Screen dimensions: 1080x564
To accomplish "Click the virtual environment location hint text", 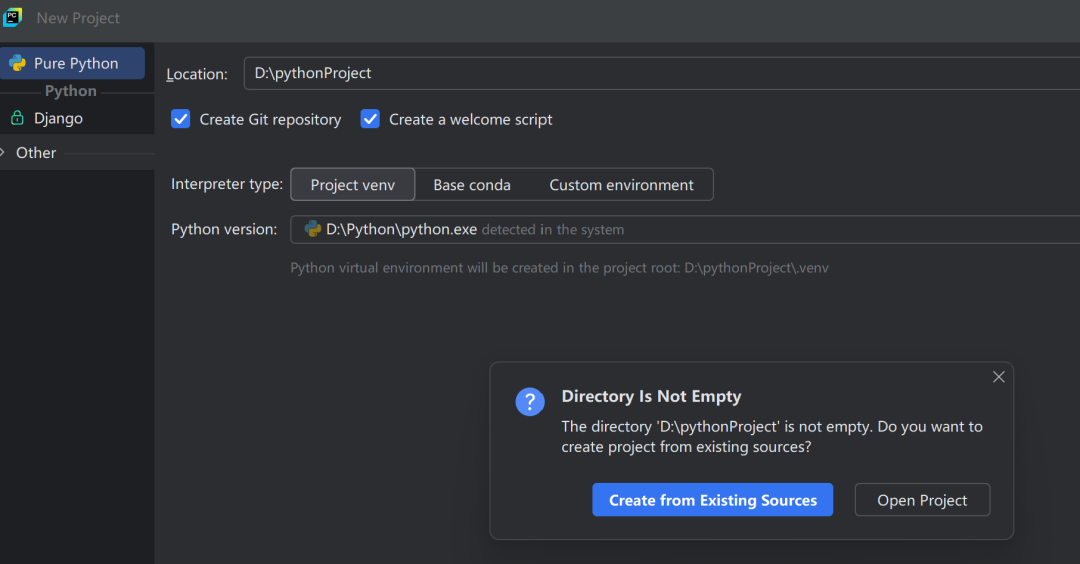I will 559,268.
